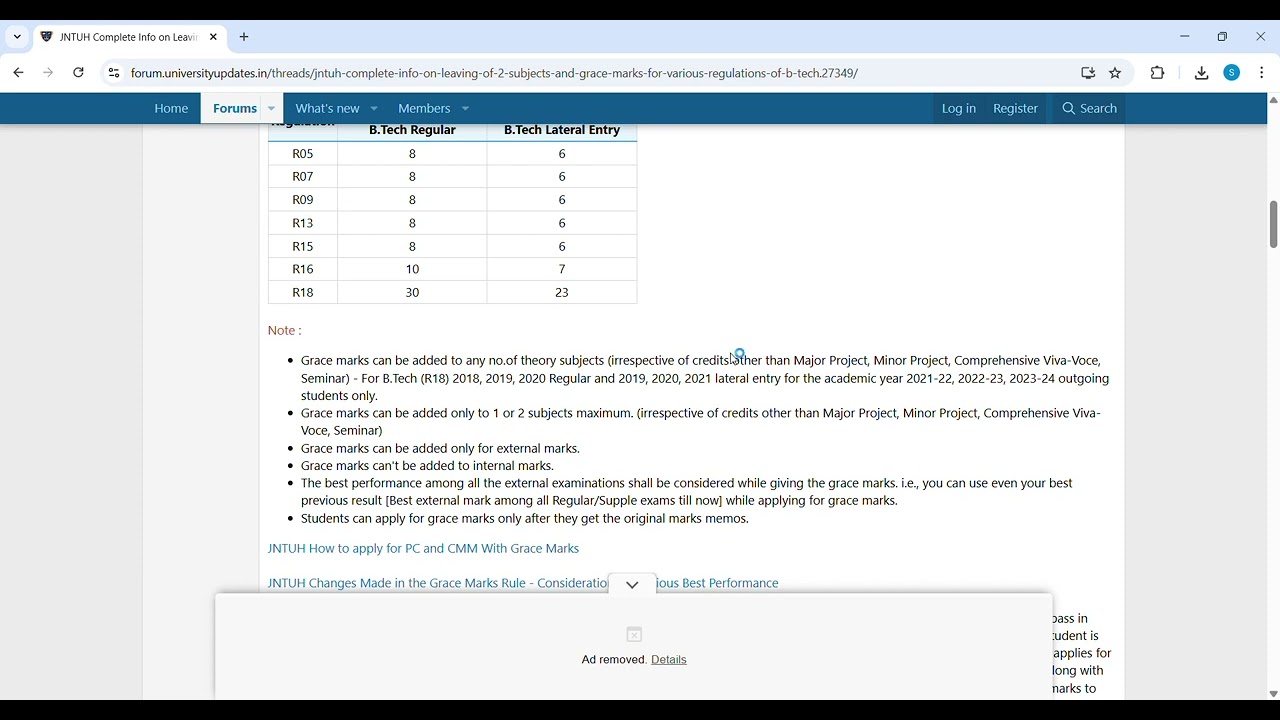View site information icon in address bar
Screen dimensions: 1280x720
pos(114,73)
